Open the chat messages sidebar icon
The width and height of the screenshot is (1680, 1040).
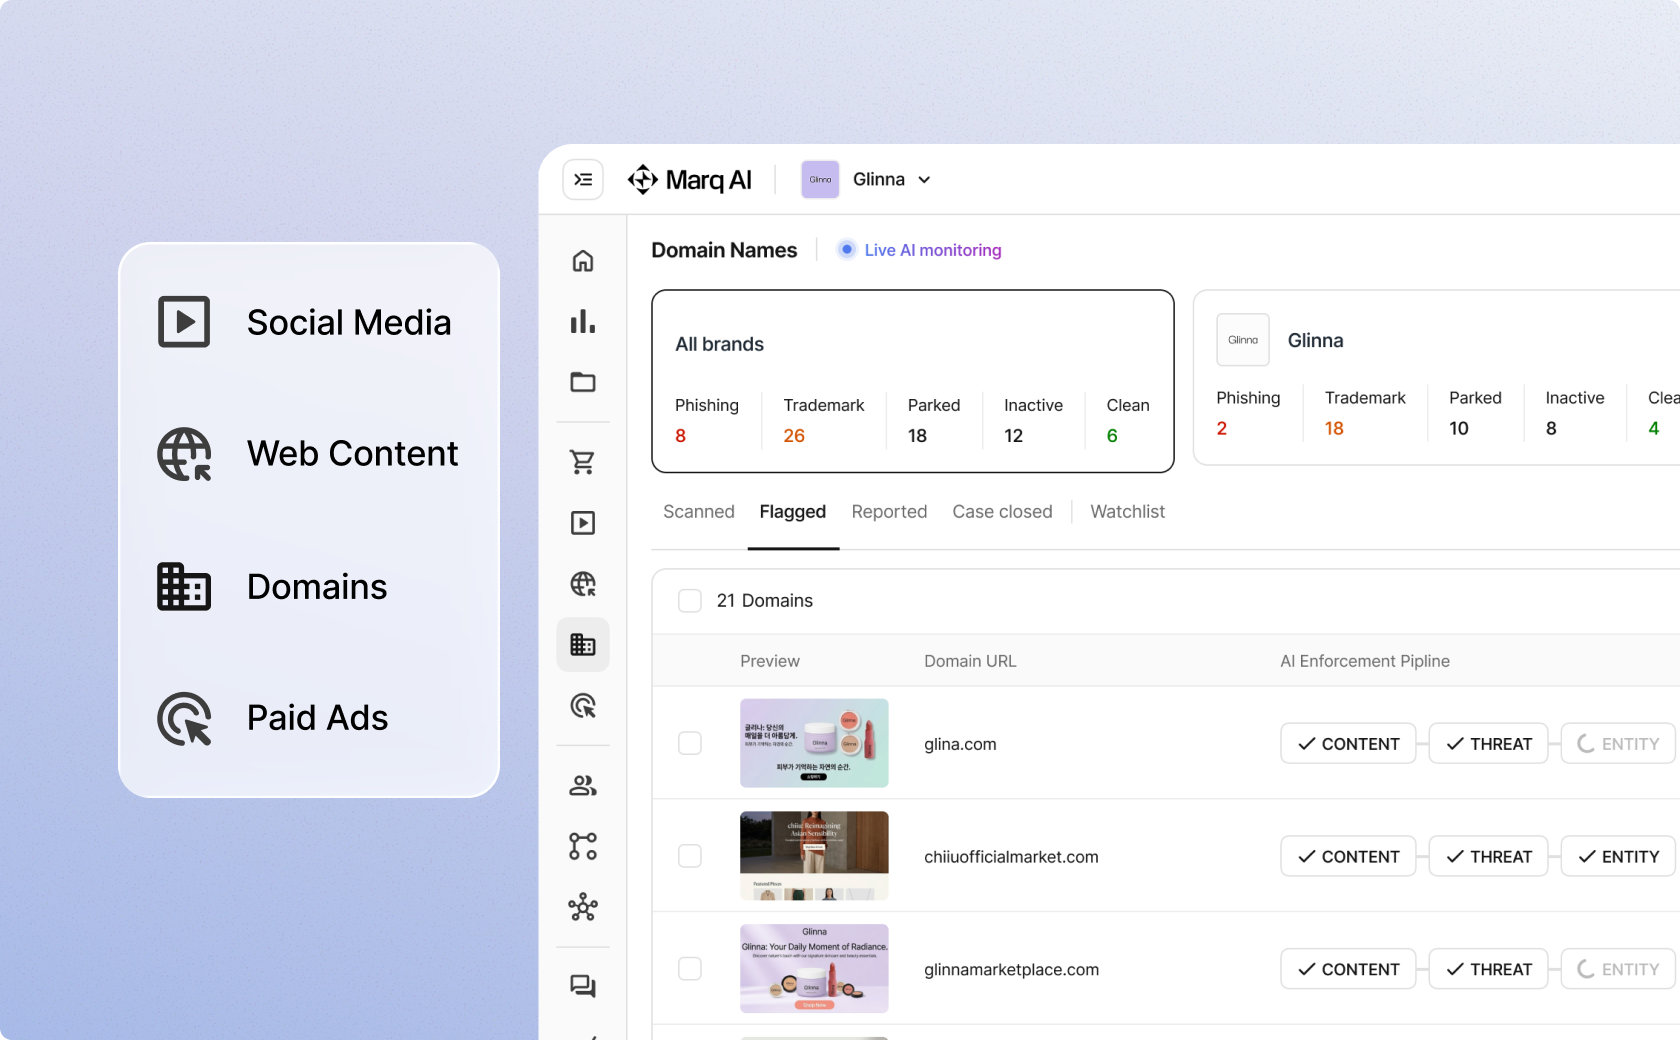click(583, 987)
